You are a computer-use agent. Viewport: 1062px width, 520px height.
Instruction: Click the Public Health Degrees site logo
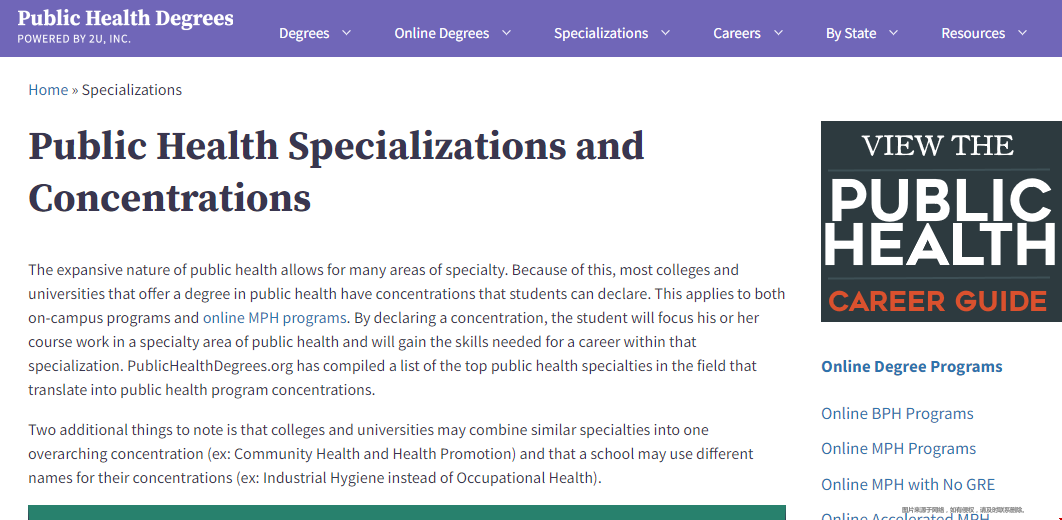125,27
